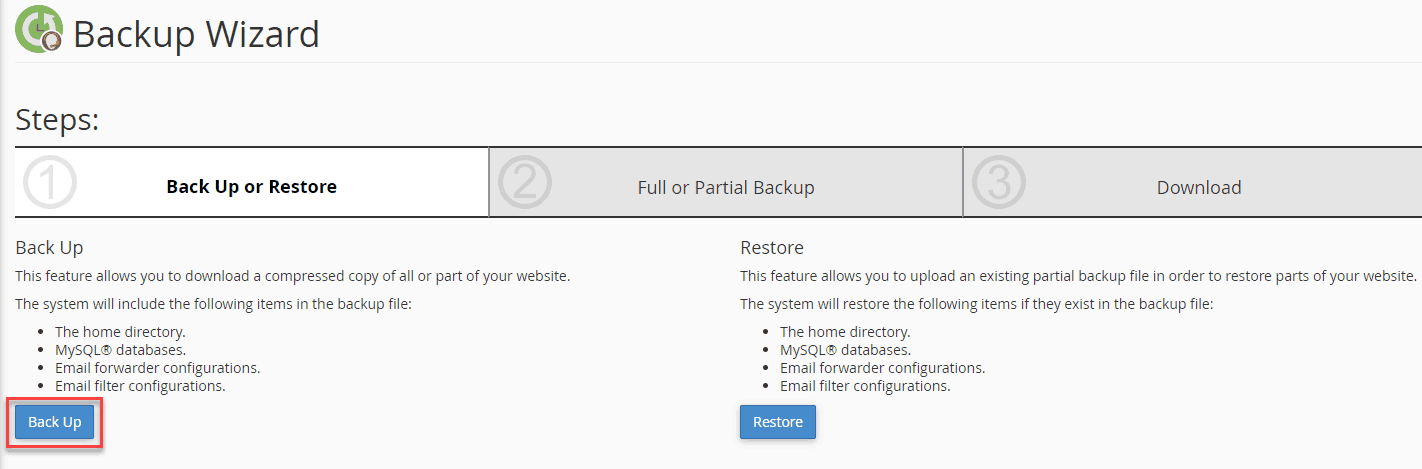The height and width of the screenshot is (469, 1422).
Task: Click the upload existing partial backup description
Action: coord(1078,275)
